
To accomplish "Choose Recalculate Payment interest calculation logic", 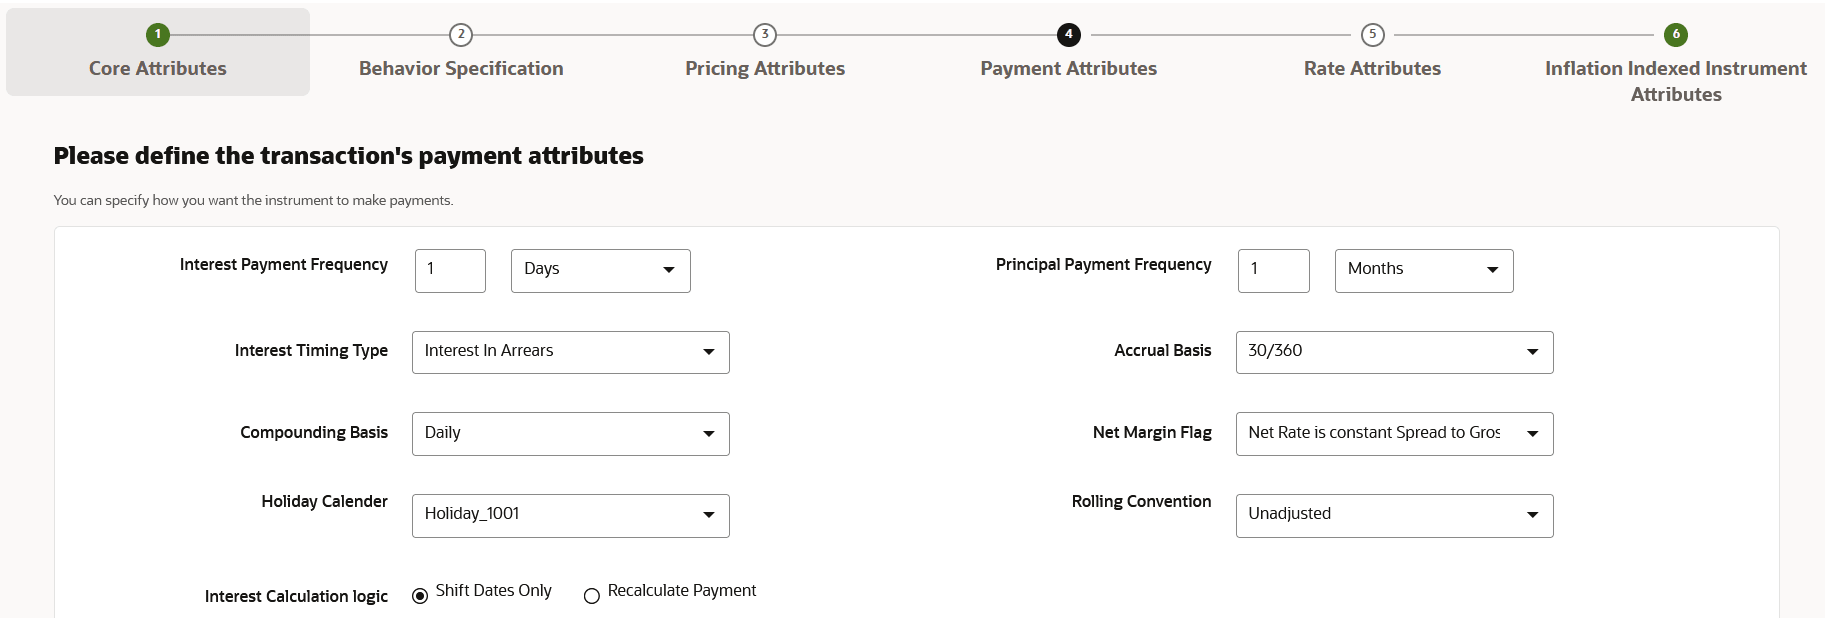I will pyautogui.click(x=591, y=595).
